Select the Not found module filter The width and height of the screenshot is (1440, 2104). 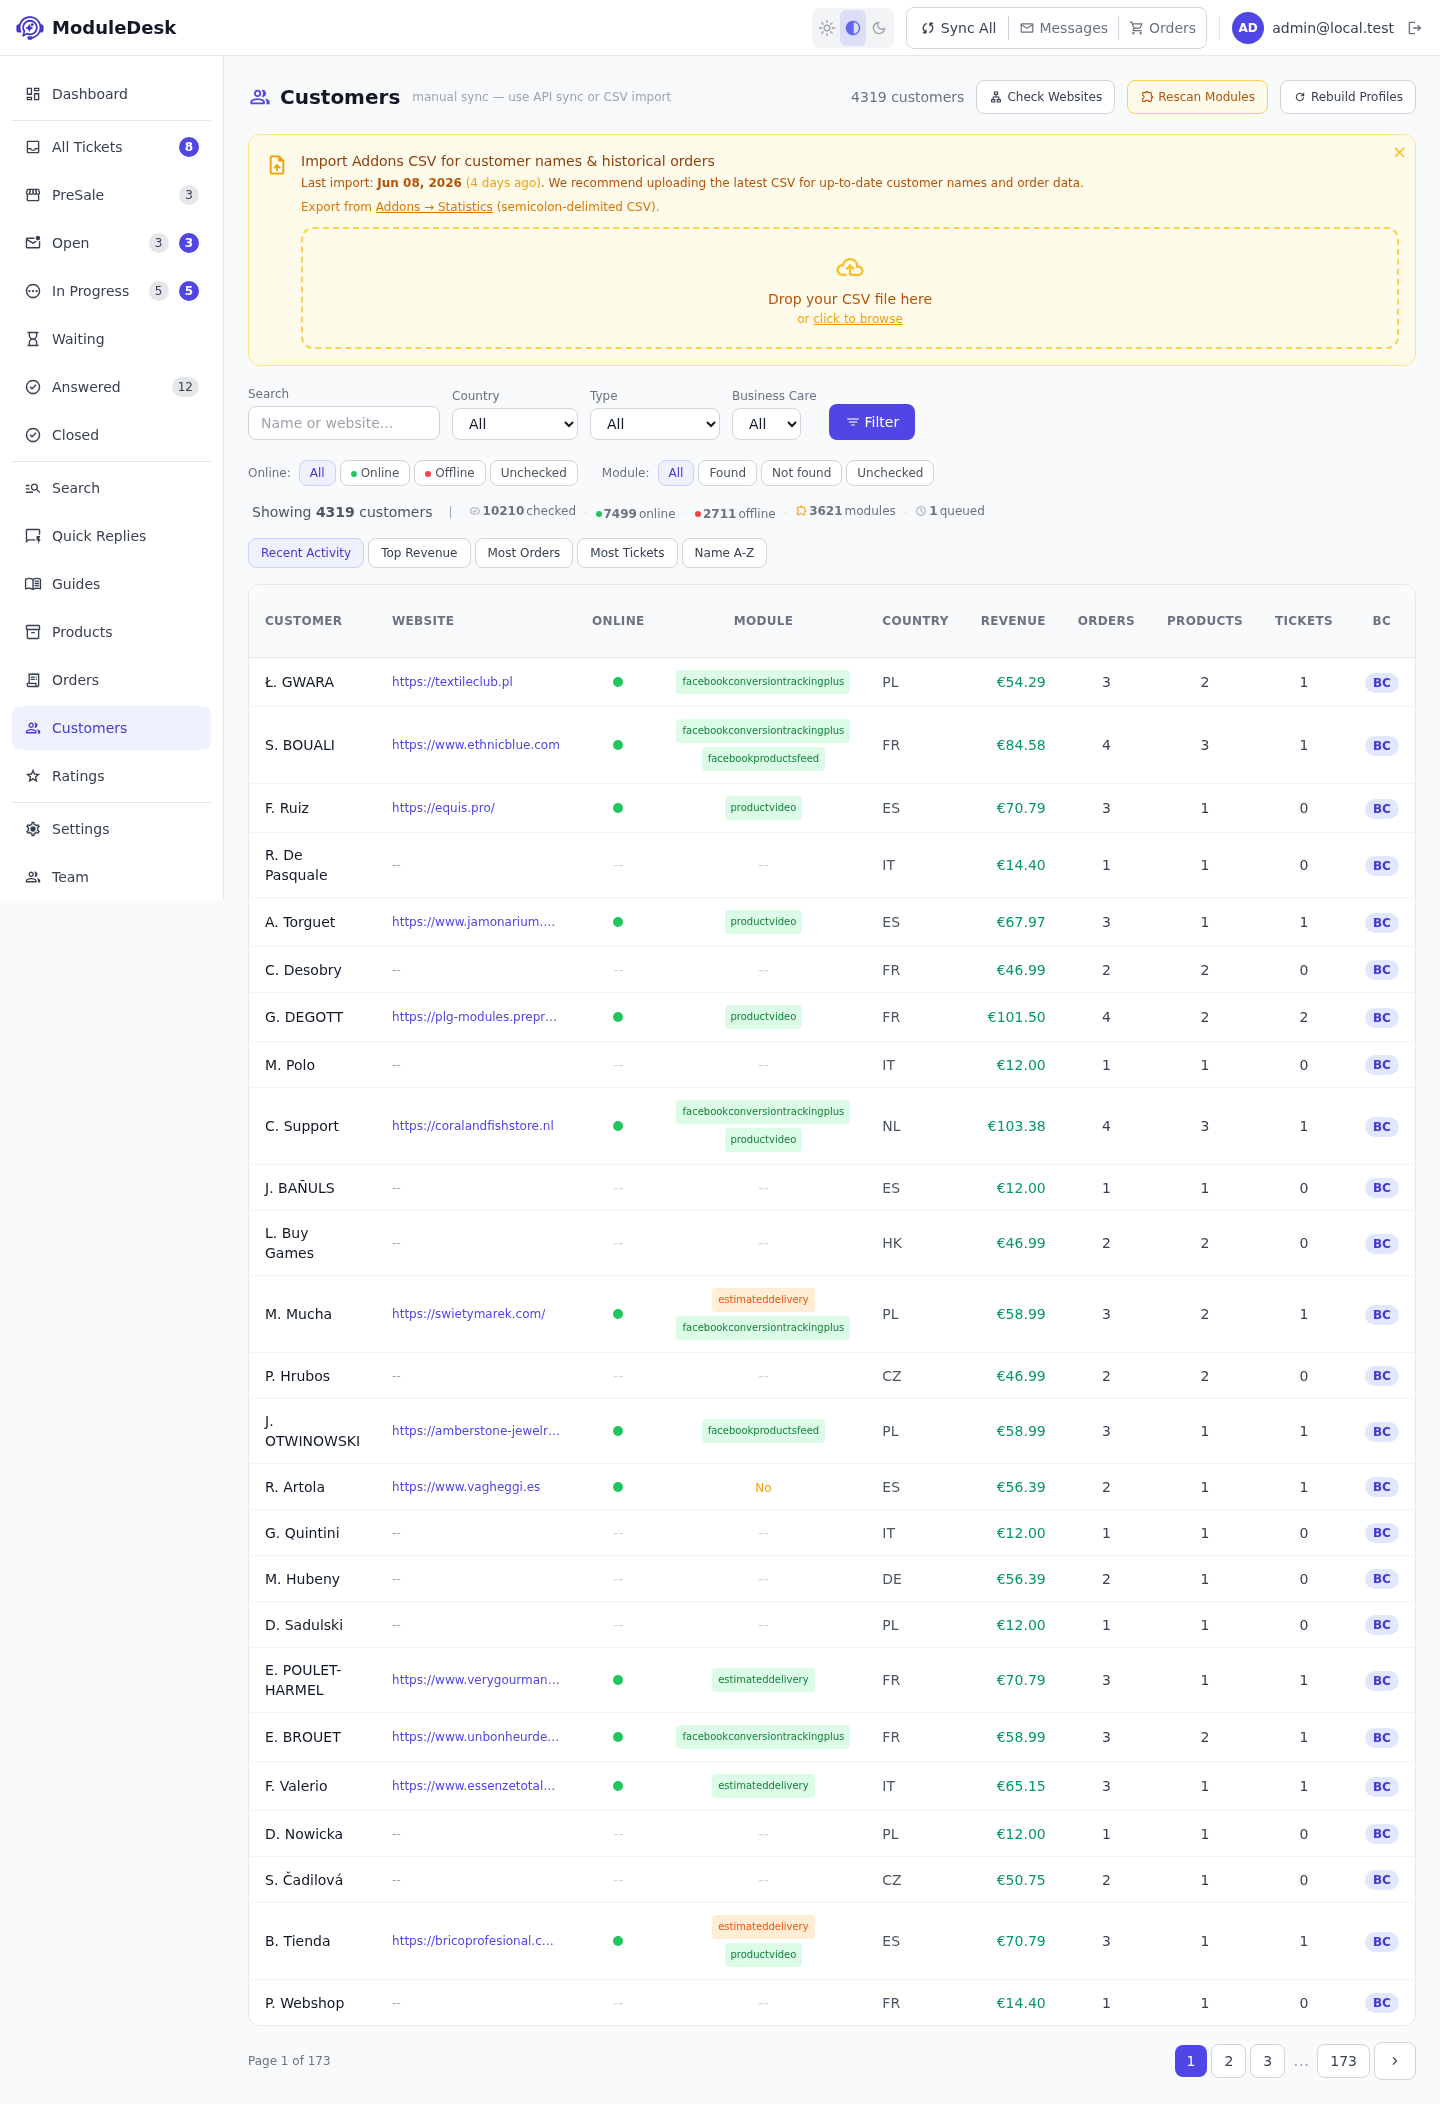pyautogui.click(x=801, y=473)
